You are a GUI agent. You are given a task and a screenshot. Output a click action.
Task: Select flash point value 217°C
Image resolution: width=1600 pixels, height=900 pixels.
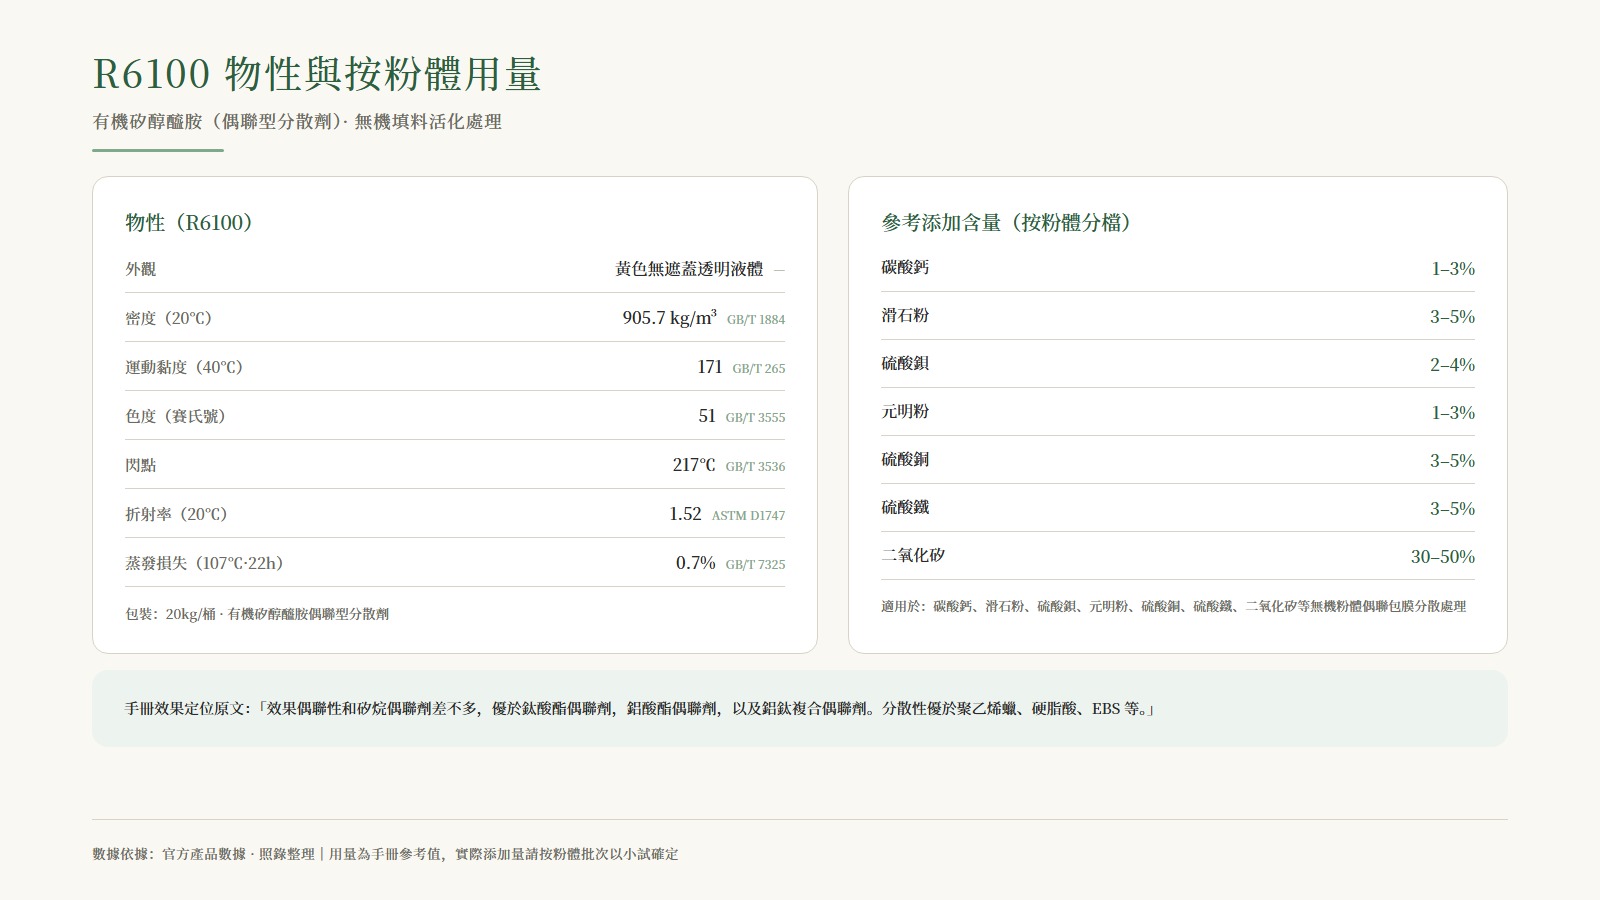[694, 465]
